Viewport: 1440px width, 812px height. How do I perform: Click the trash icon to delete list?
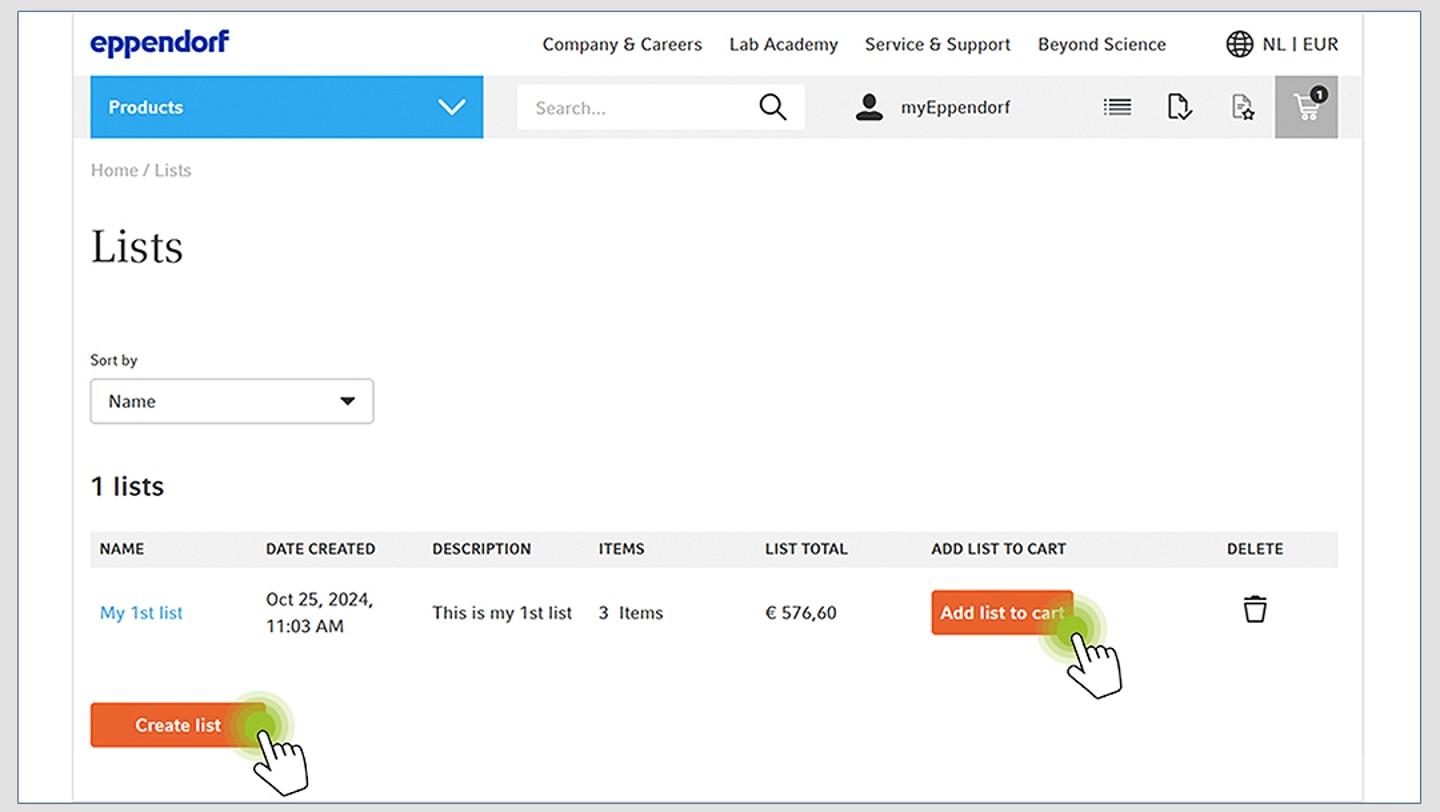pos(1255,609)
